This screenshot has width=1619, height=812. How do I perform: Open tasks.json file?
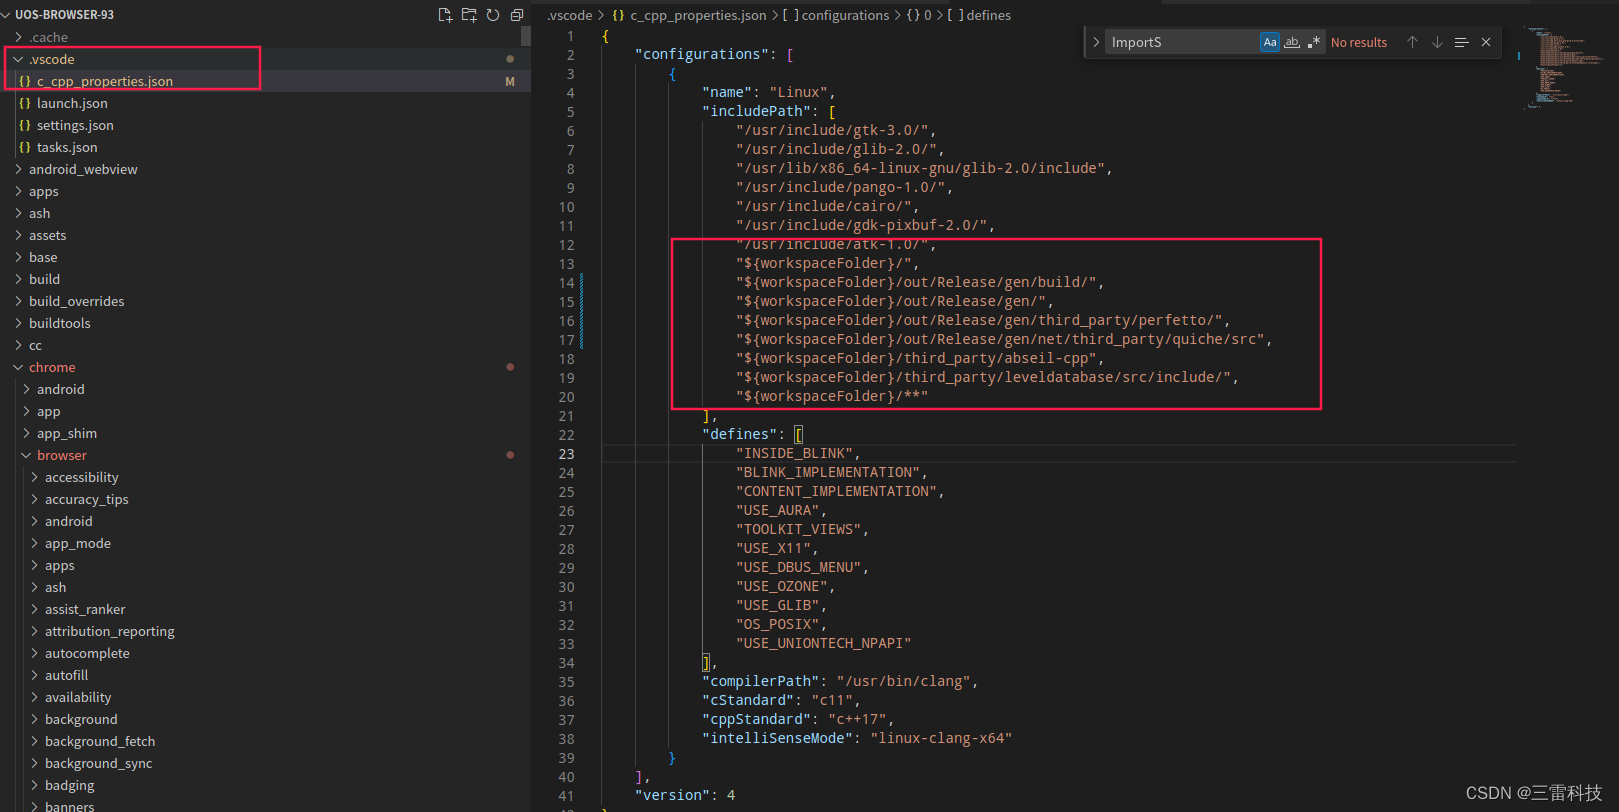265,147
